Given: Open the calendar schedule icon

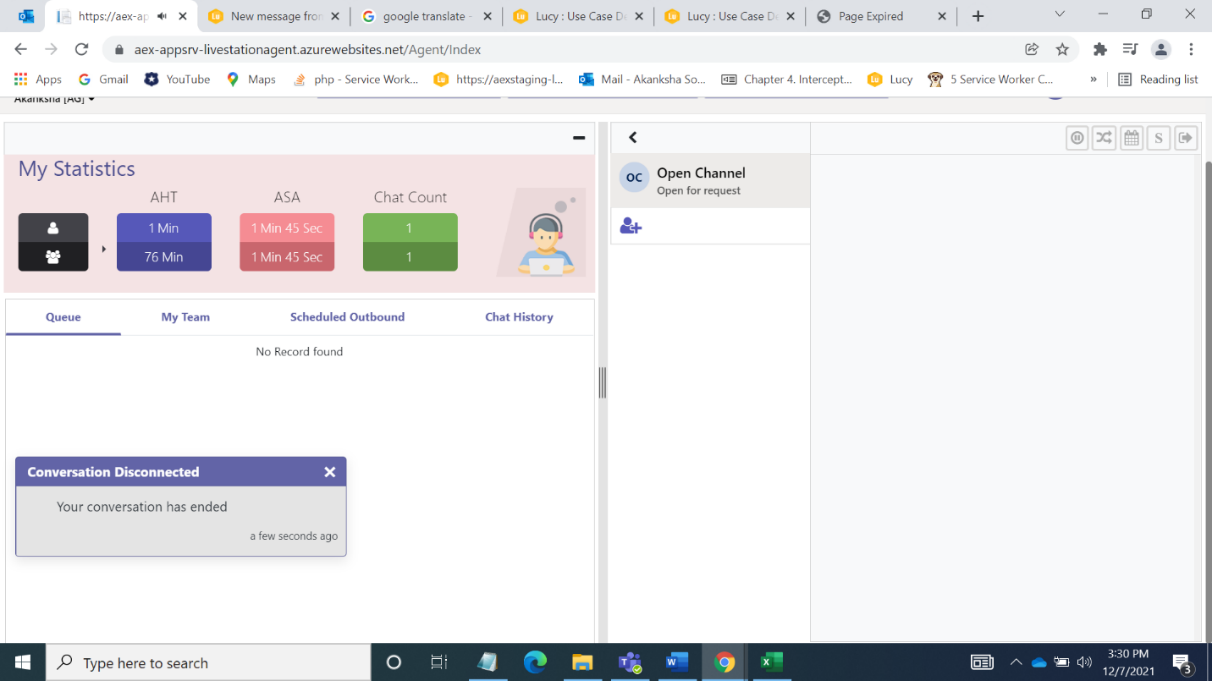Looking at the screenshot, I should pos(1131,138).
